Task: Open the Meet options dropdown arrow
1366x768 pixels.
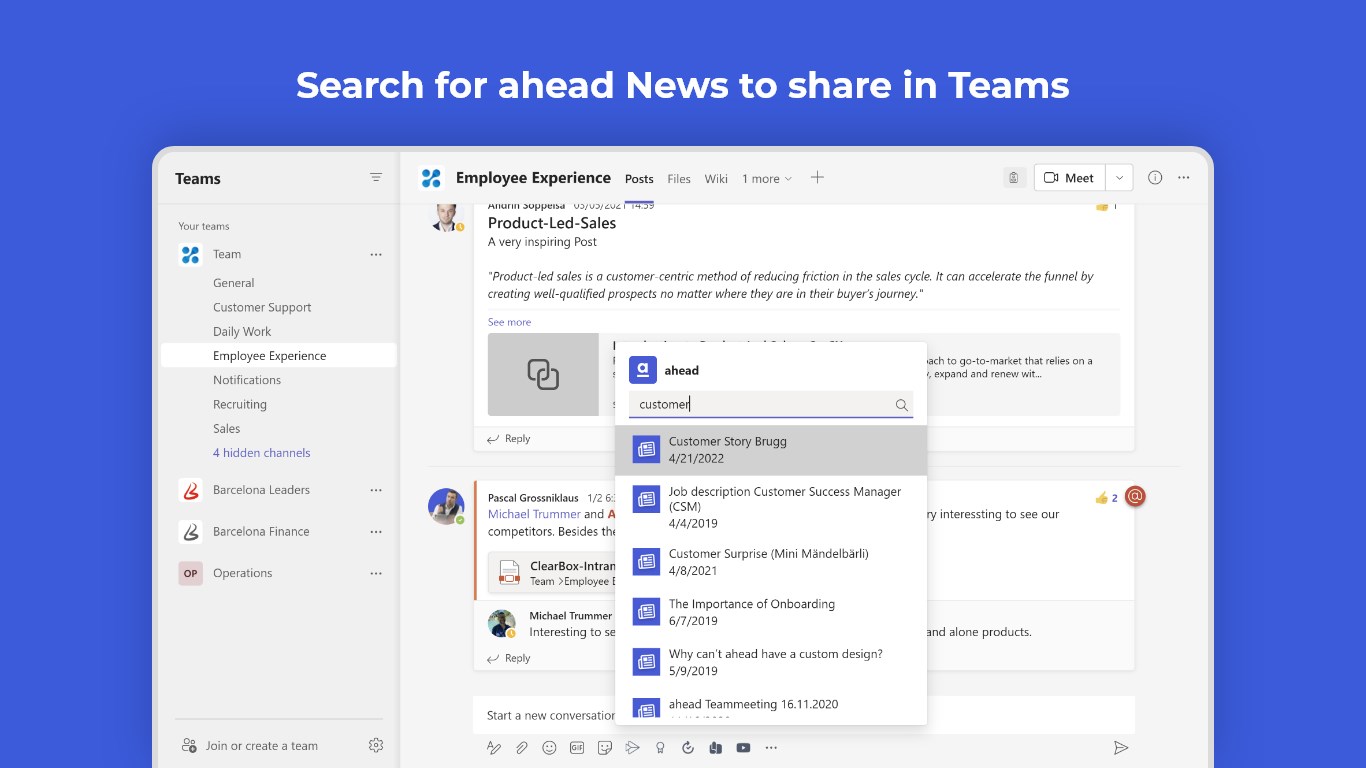Action: click(1120, 178)
